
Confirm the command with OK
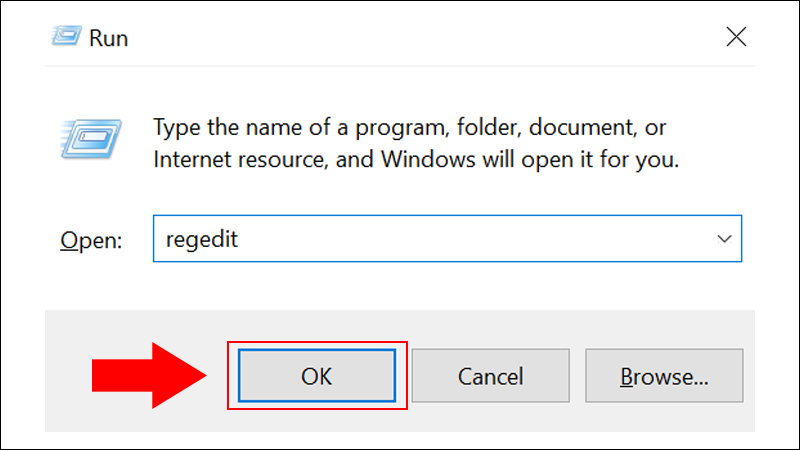click(x=317, y=376)
